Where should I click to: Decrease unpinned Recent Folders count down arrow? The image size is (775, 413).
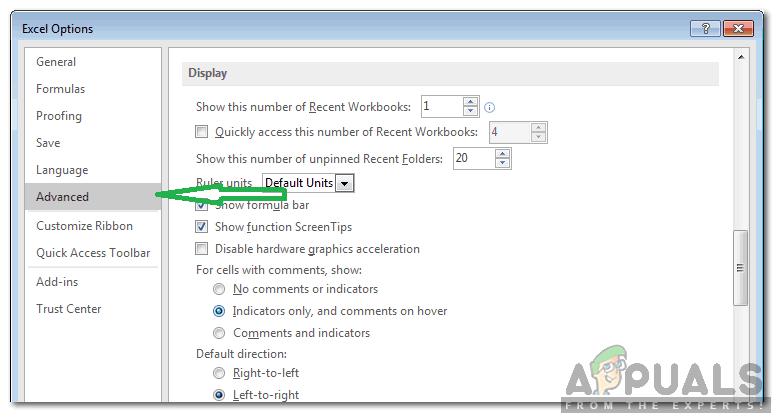click(x=503, y=163)
